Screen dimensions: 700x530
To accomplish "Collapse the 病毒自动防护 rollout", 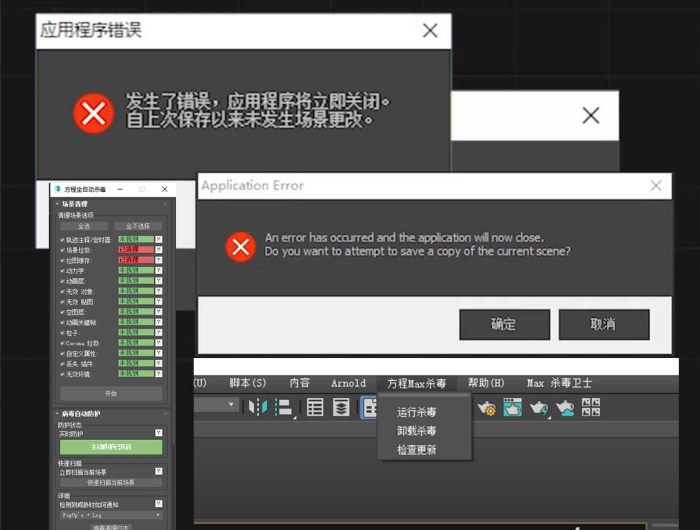I will (80, 413).
